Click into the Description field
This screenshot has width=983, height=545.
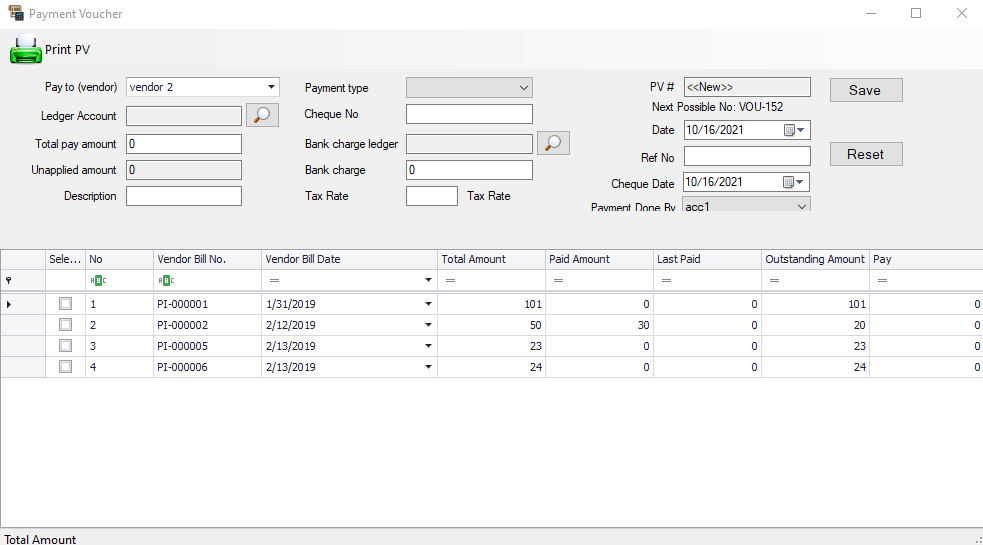[184, 196]
